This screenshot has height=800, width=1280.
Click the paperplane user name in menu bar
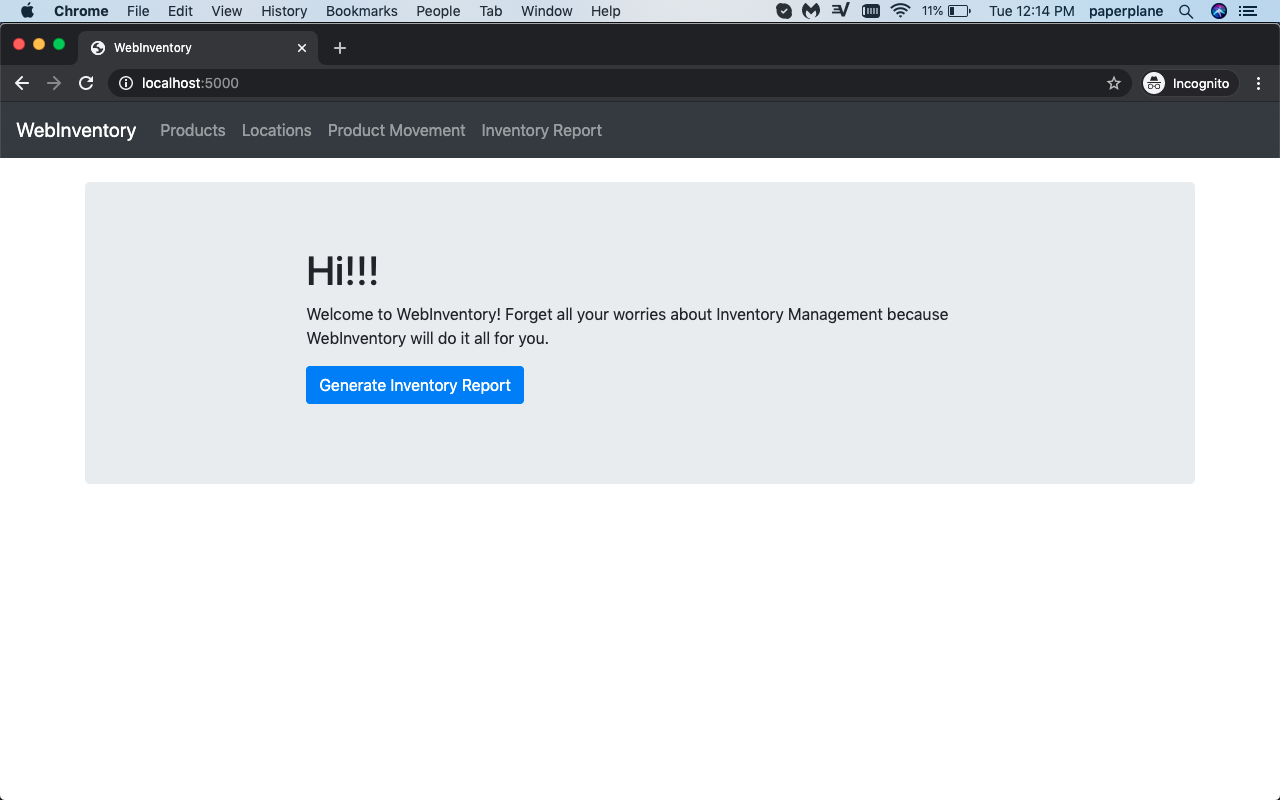pyautogui.click(x=1126, y=11)
